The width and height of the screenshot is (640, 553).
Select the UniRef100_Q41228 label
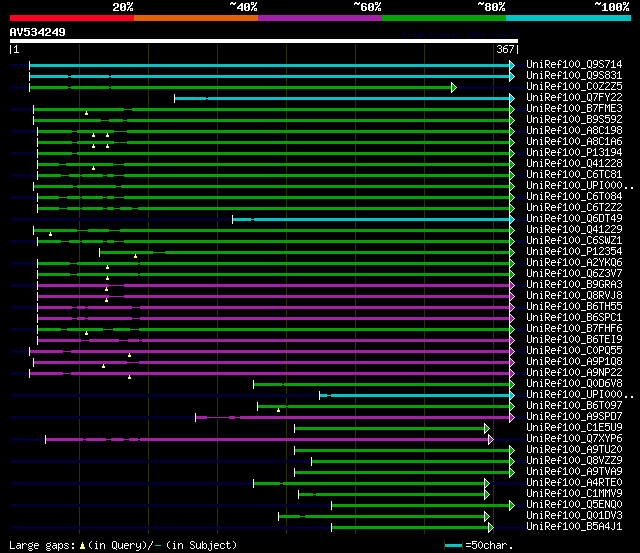[574, 164]
